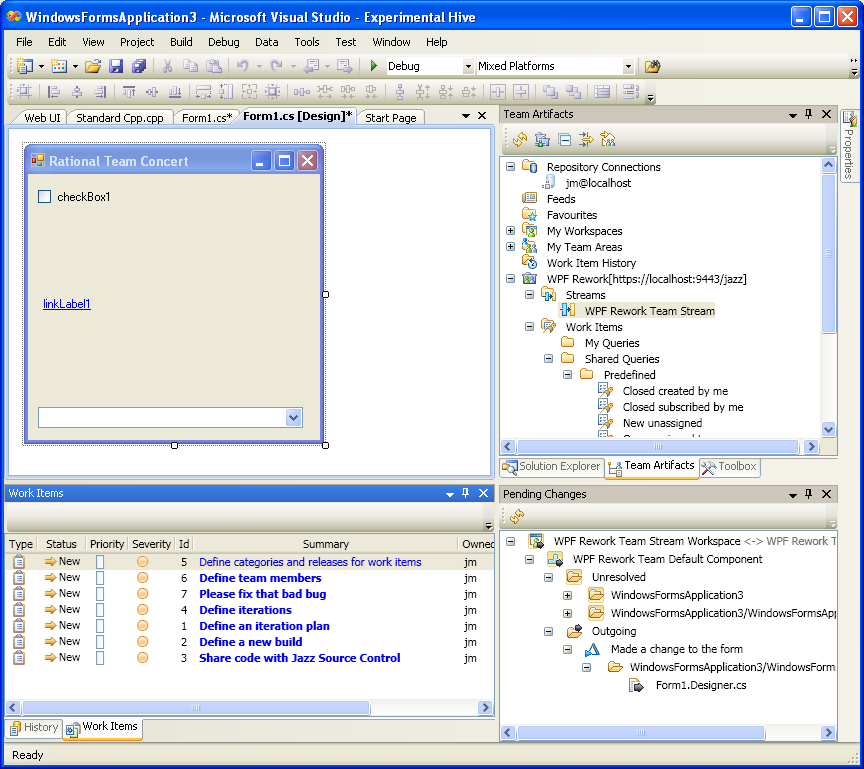The image size is (864, 769).
Task: Refresh the Team Artifacts tree
Action: tap(520, 140)
